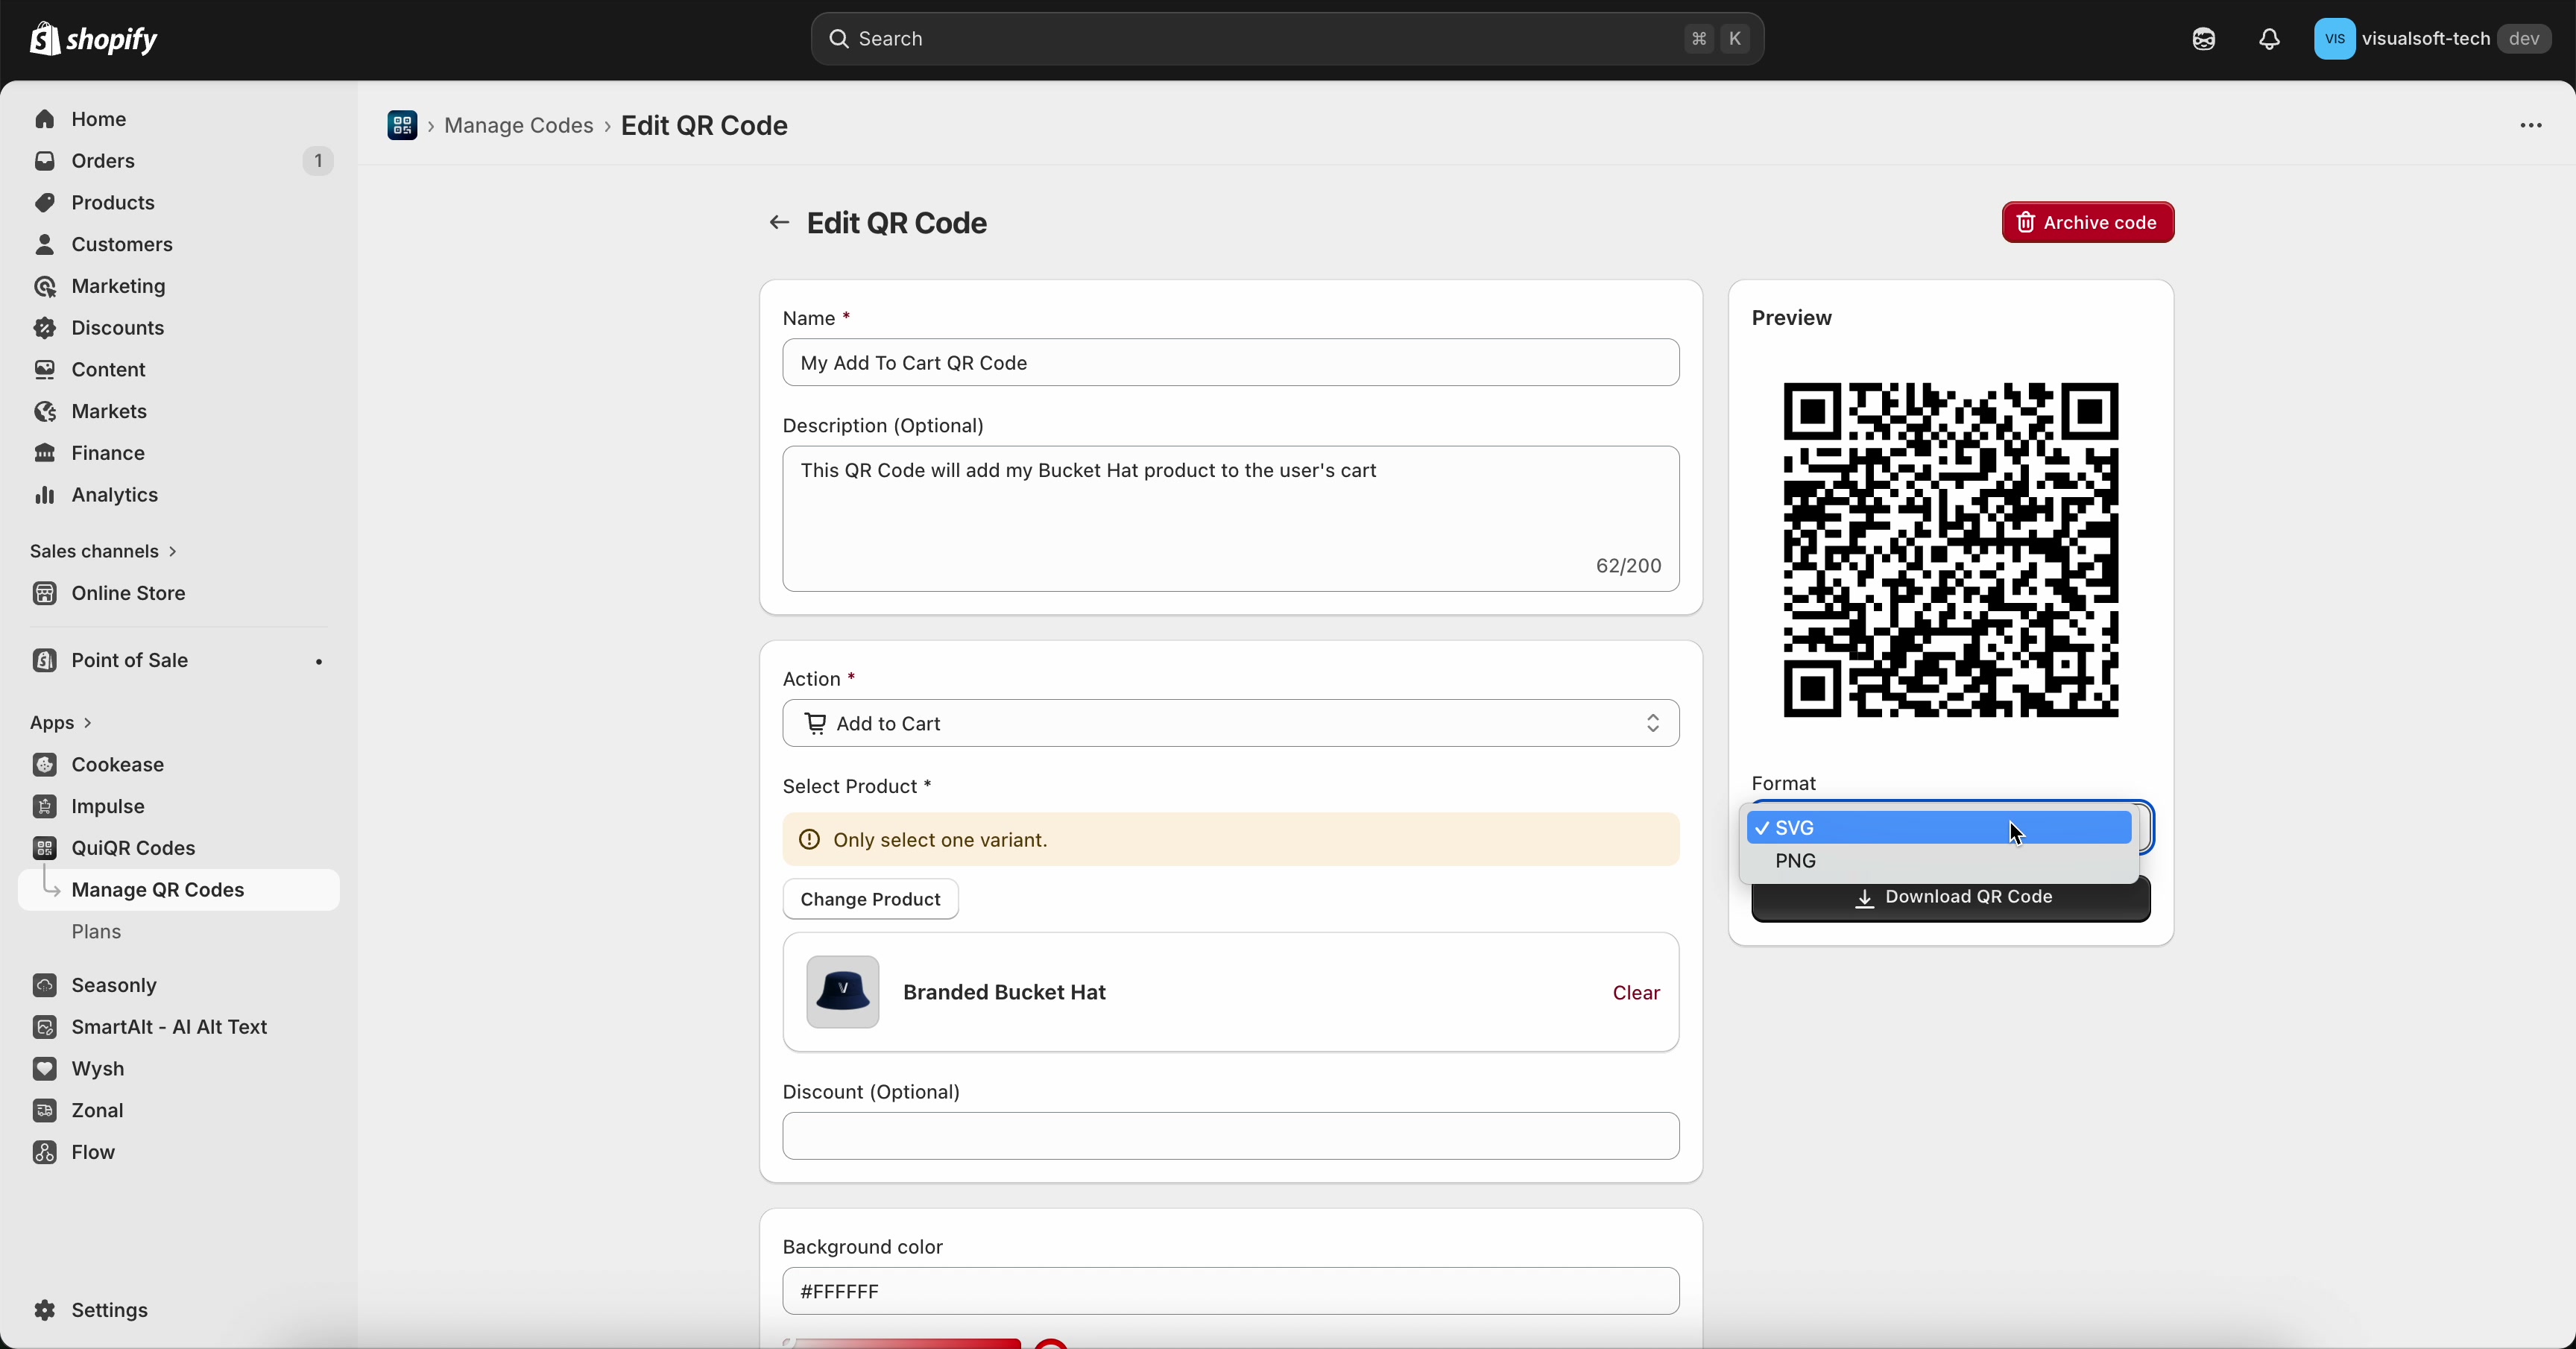Viewport: 2576px width, 1349px height.
Task: Open the notifications bell
Action: tap(2269, 39)
